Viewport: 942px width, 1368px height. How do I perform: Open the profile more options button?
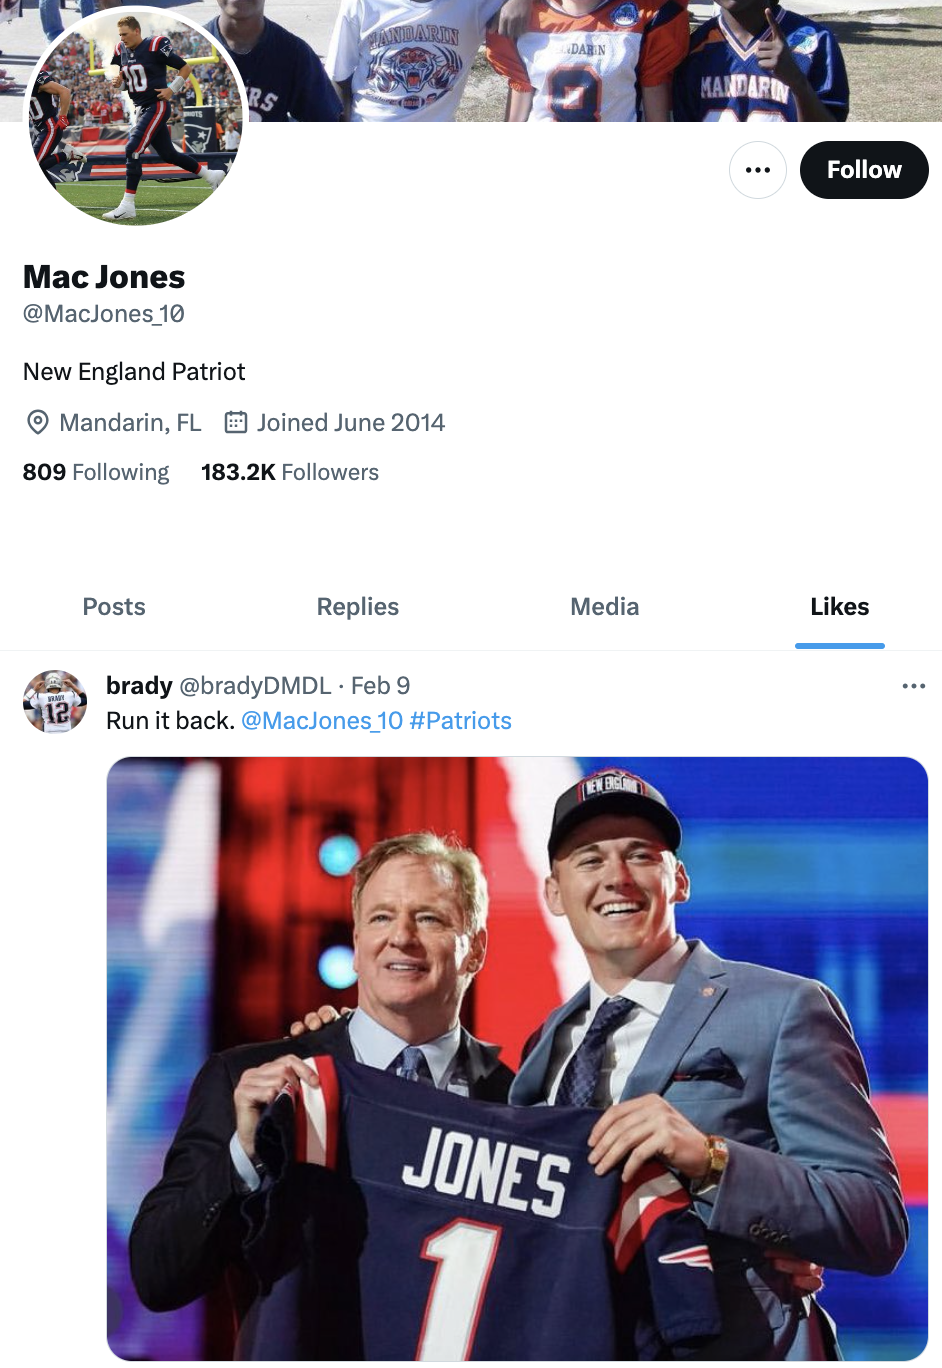(758, 170)
